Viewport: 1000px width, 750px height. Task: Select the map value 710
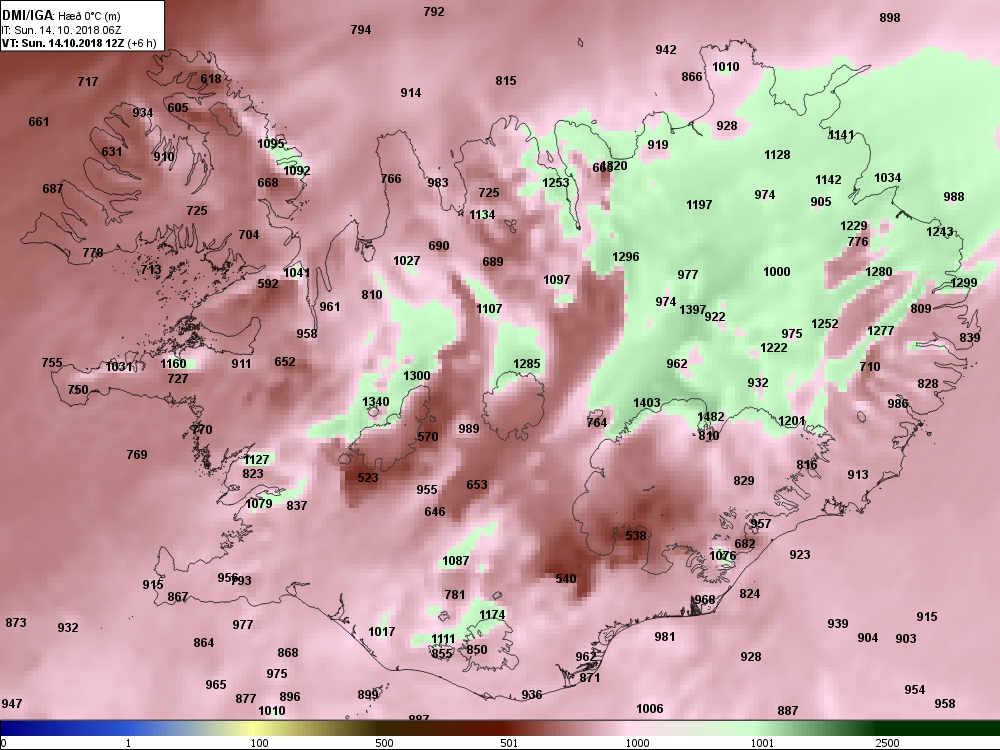[x=870, y=367]
